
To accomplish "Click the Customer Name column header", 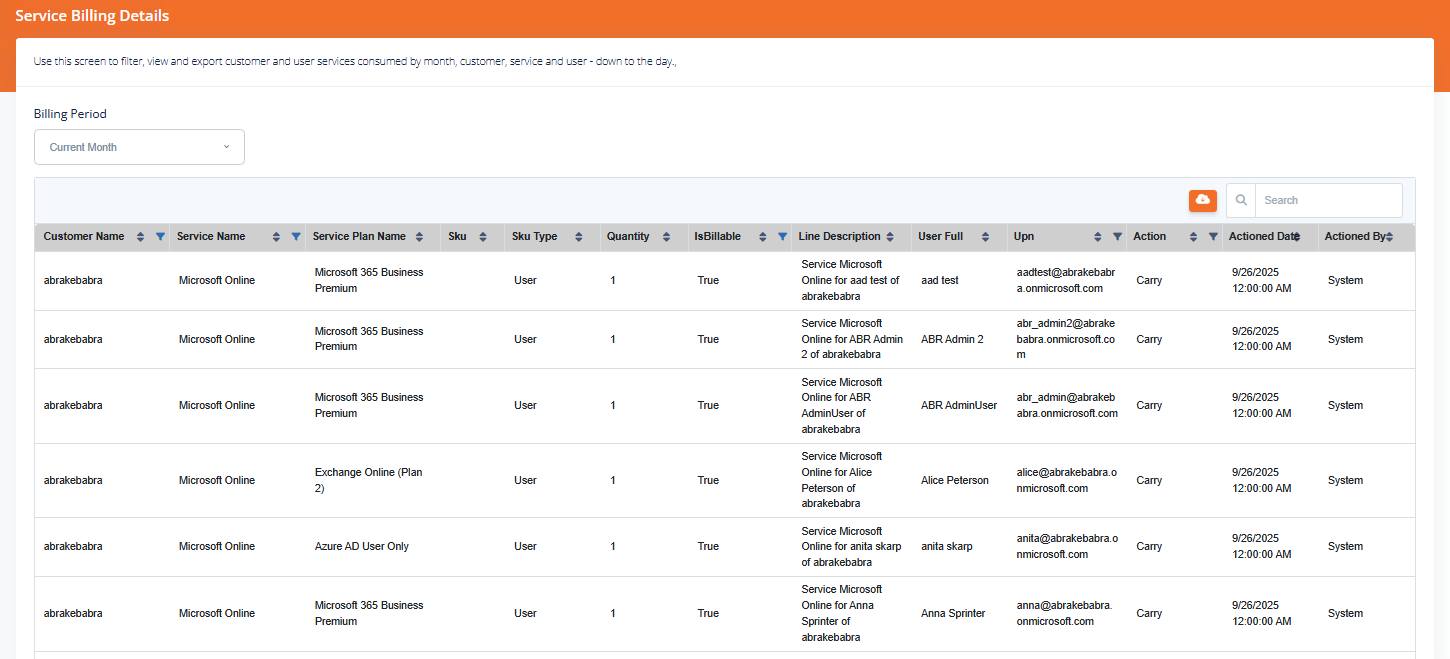I will click(82, 236).
